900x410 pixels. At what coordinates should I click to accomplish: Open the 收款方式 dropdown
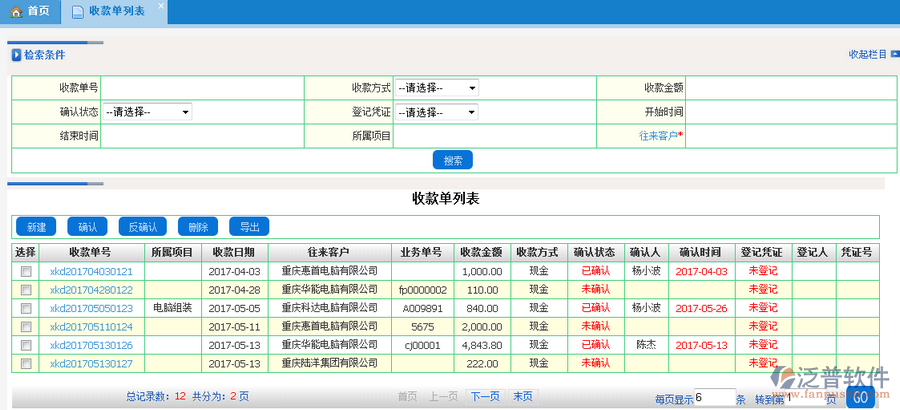pos(436,88)
